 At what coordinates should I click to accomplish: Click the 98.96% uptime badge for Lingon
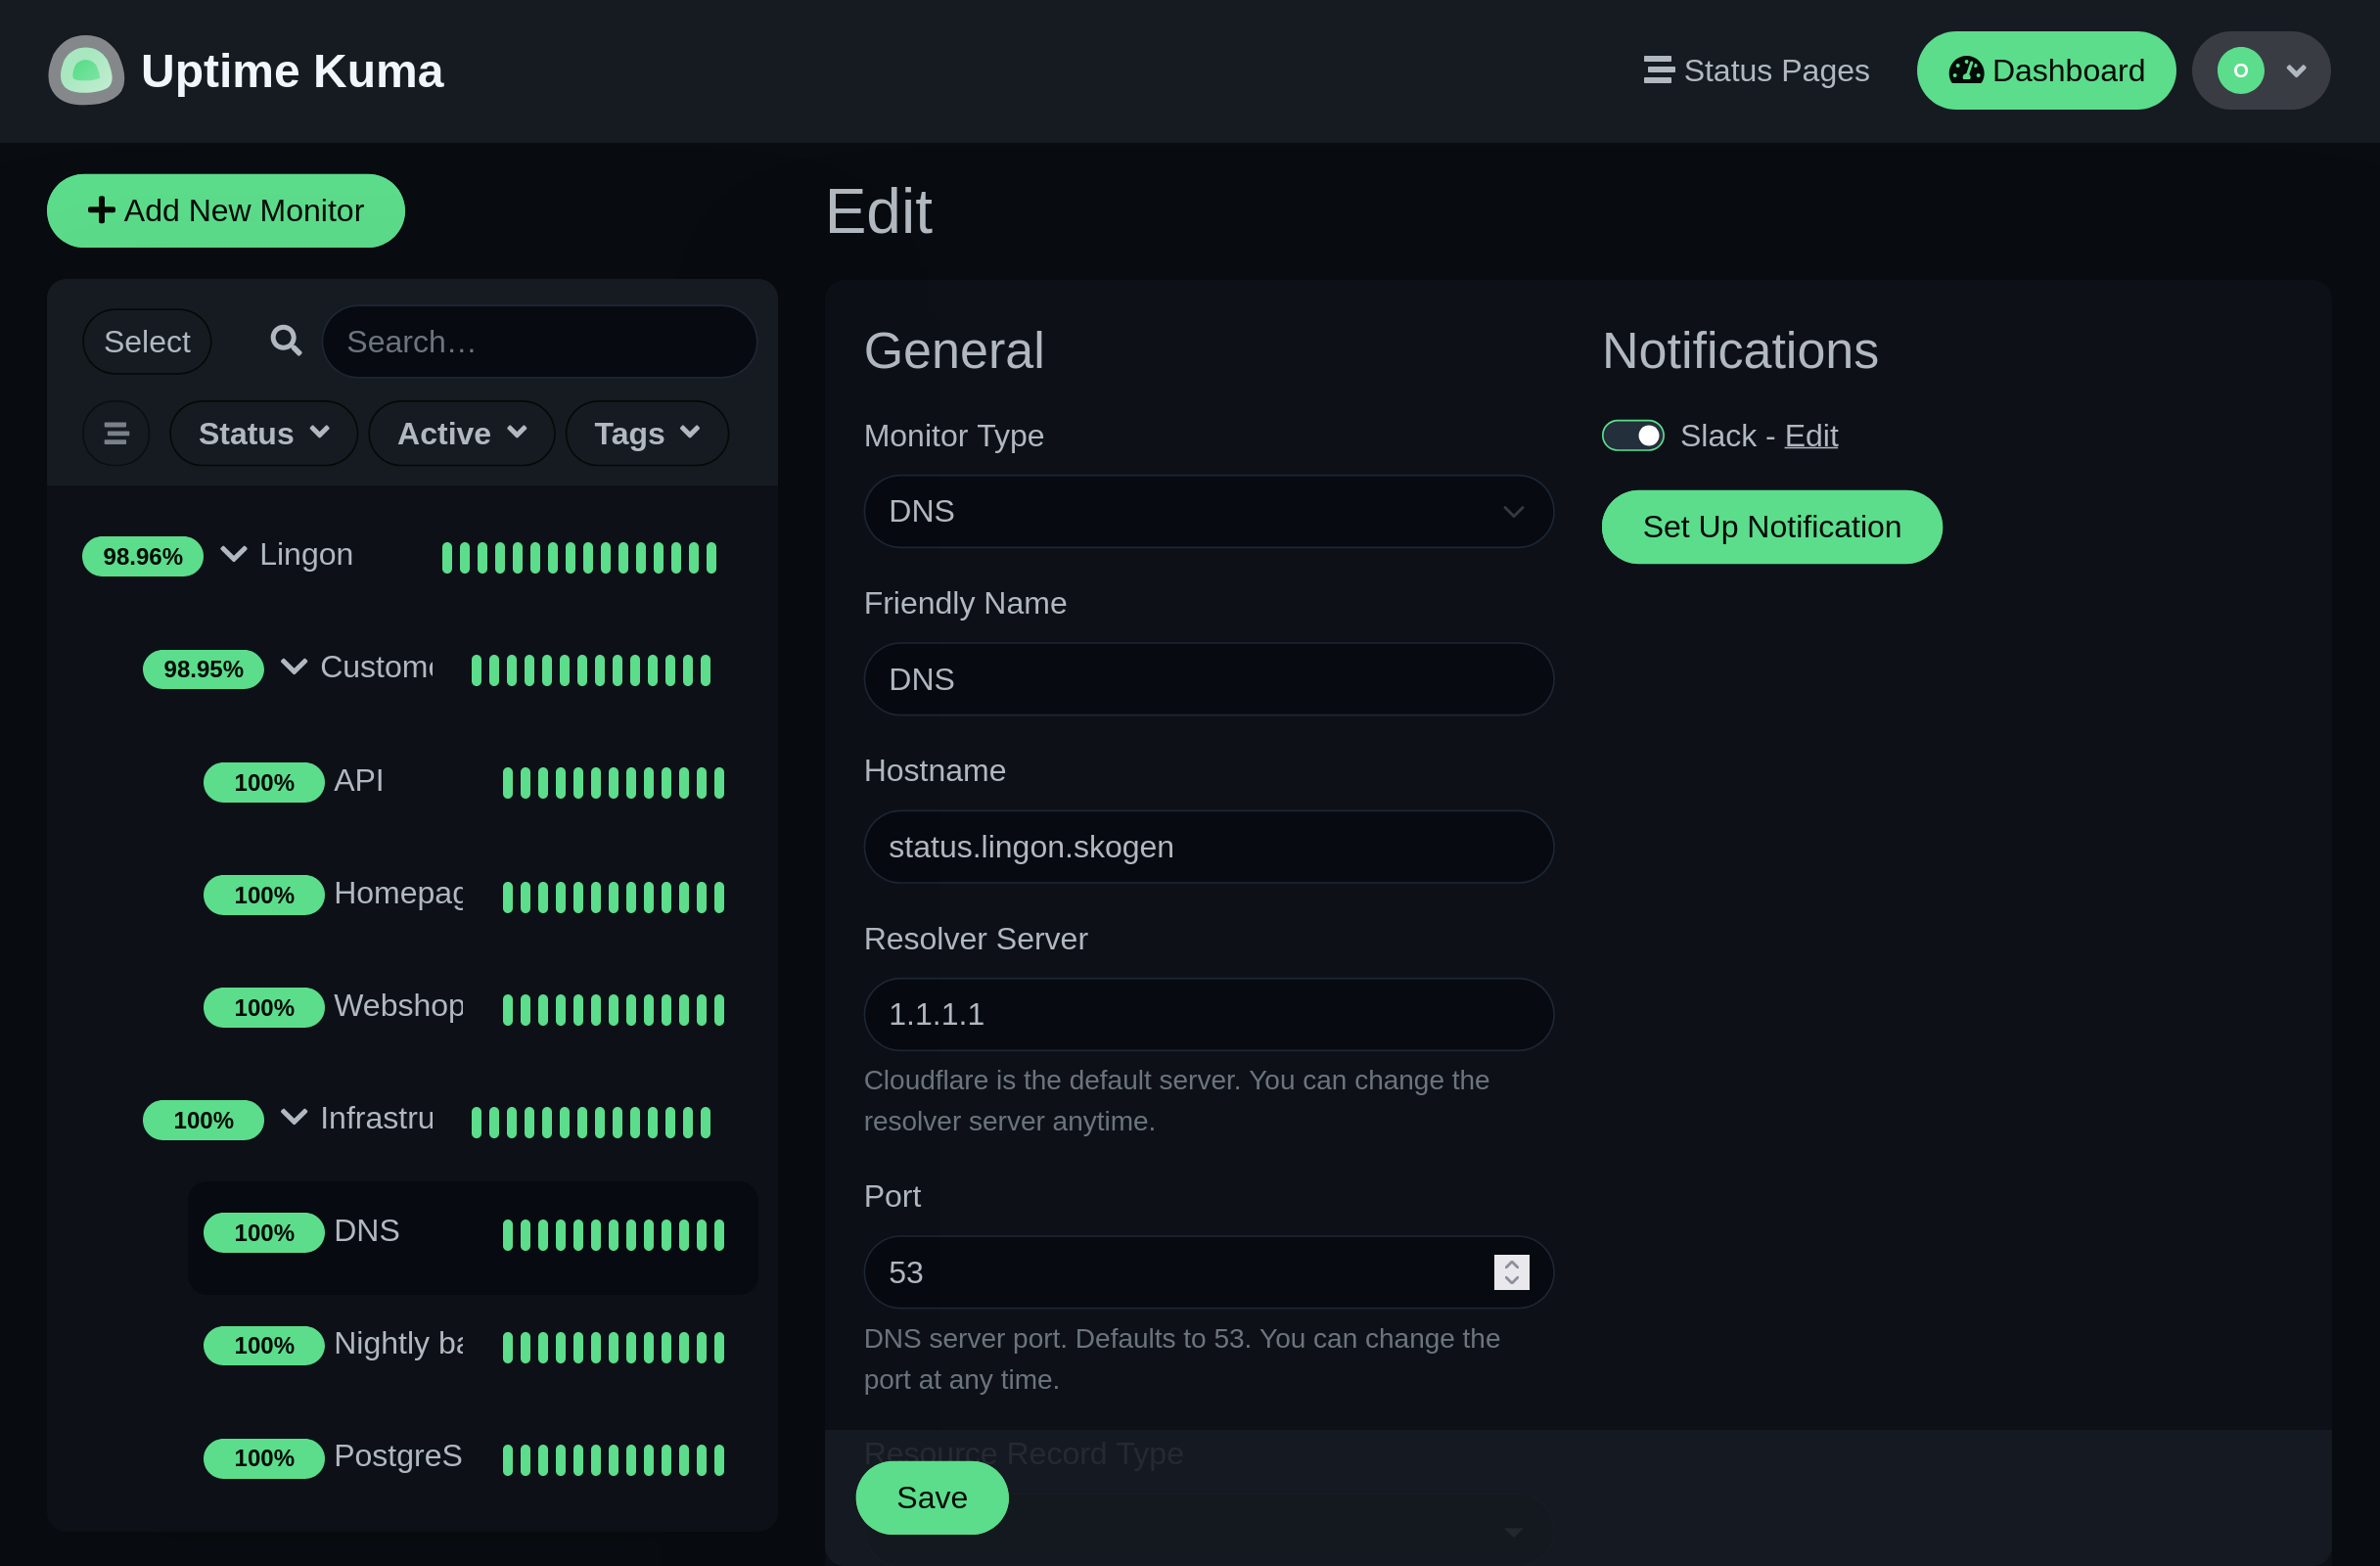pos(143,557)
